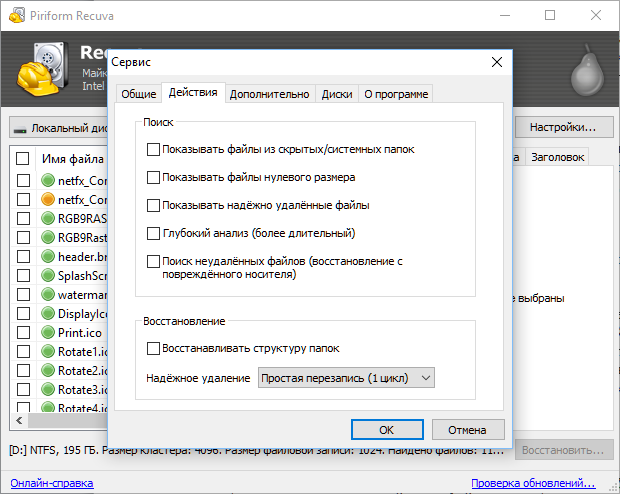Screen dimensions: 620x494
Task: Confirm the dialog with OK
Action: coord(387,430)
